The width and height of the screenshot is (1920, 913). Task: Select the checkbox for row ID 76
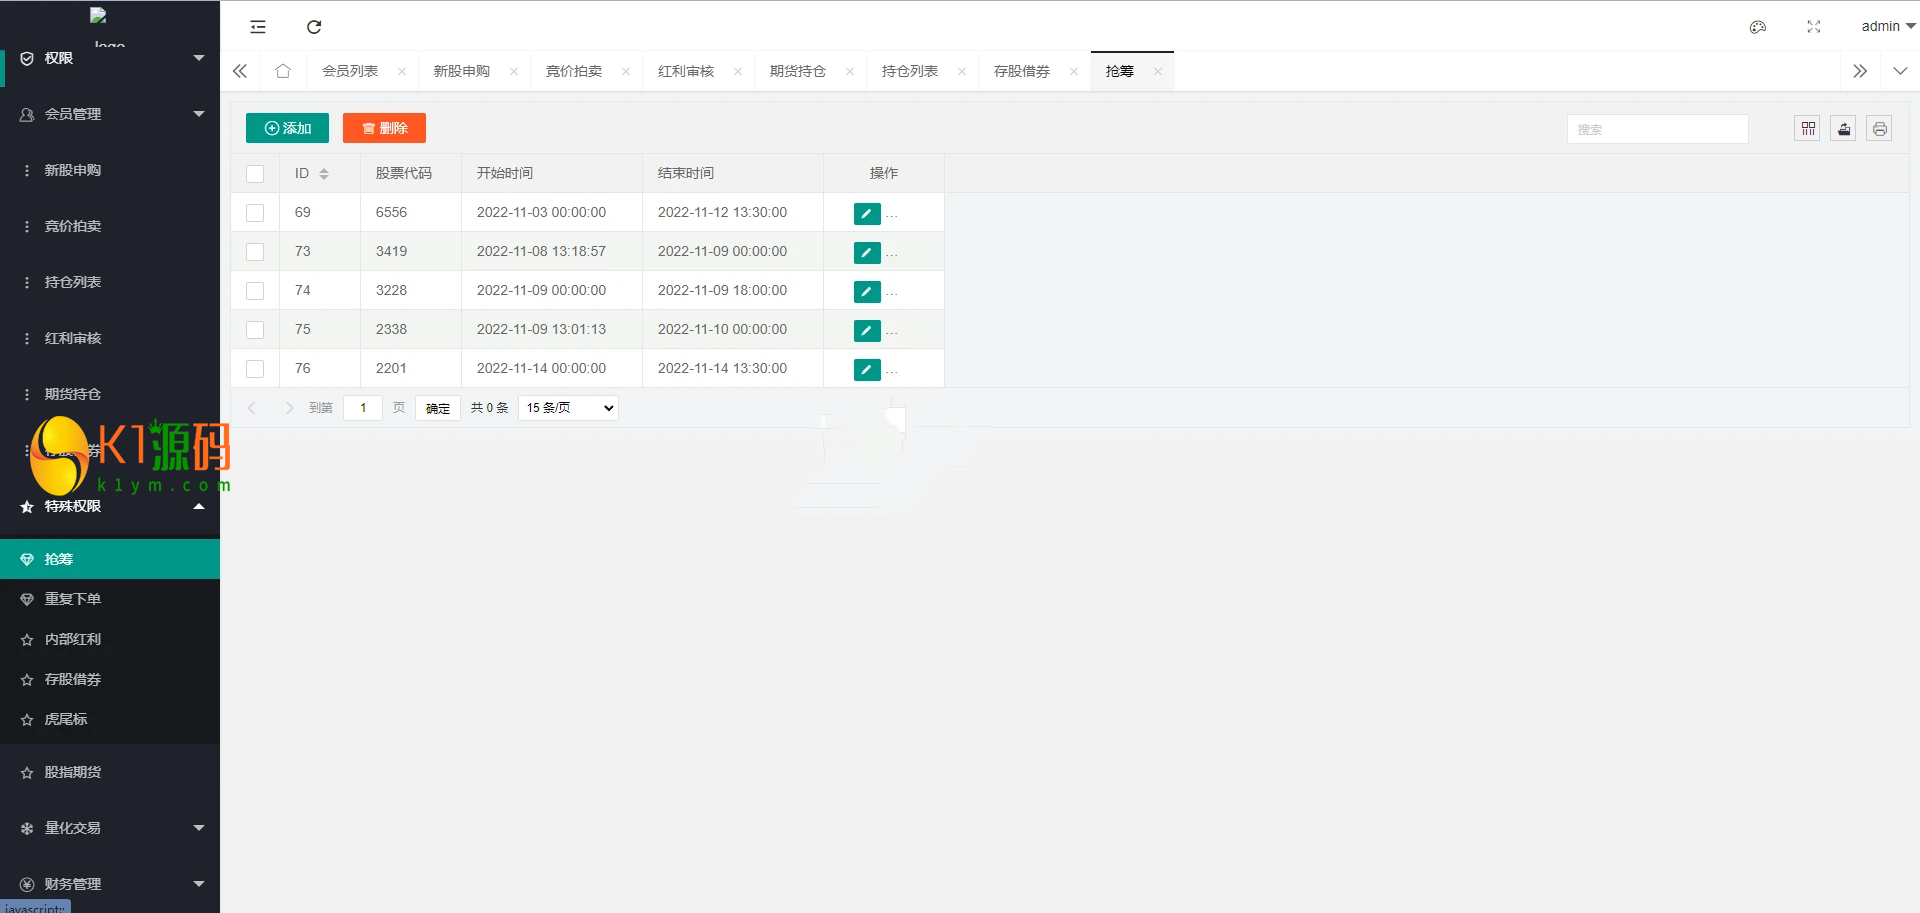(255, 369)
